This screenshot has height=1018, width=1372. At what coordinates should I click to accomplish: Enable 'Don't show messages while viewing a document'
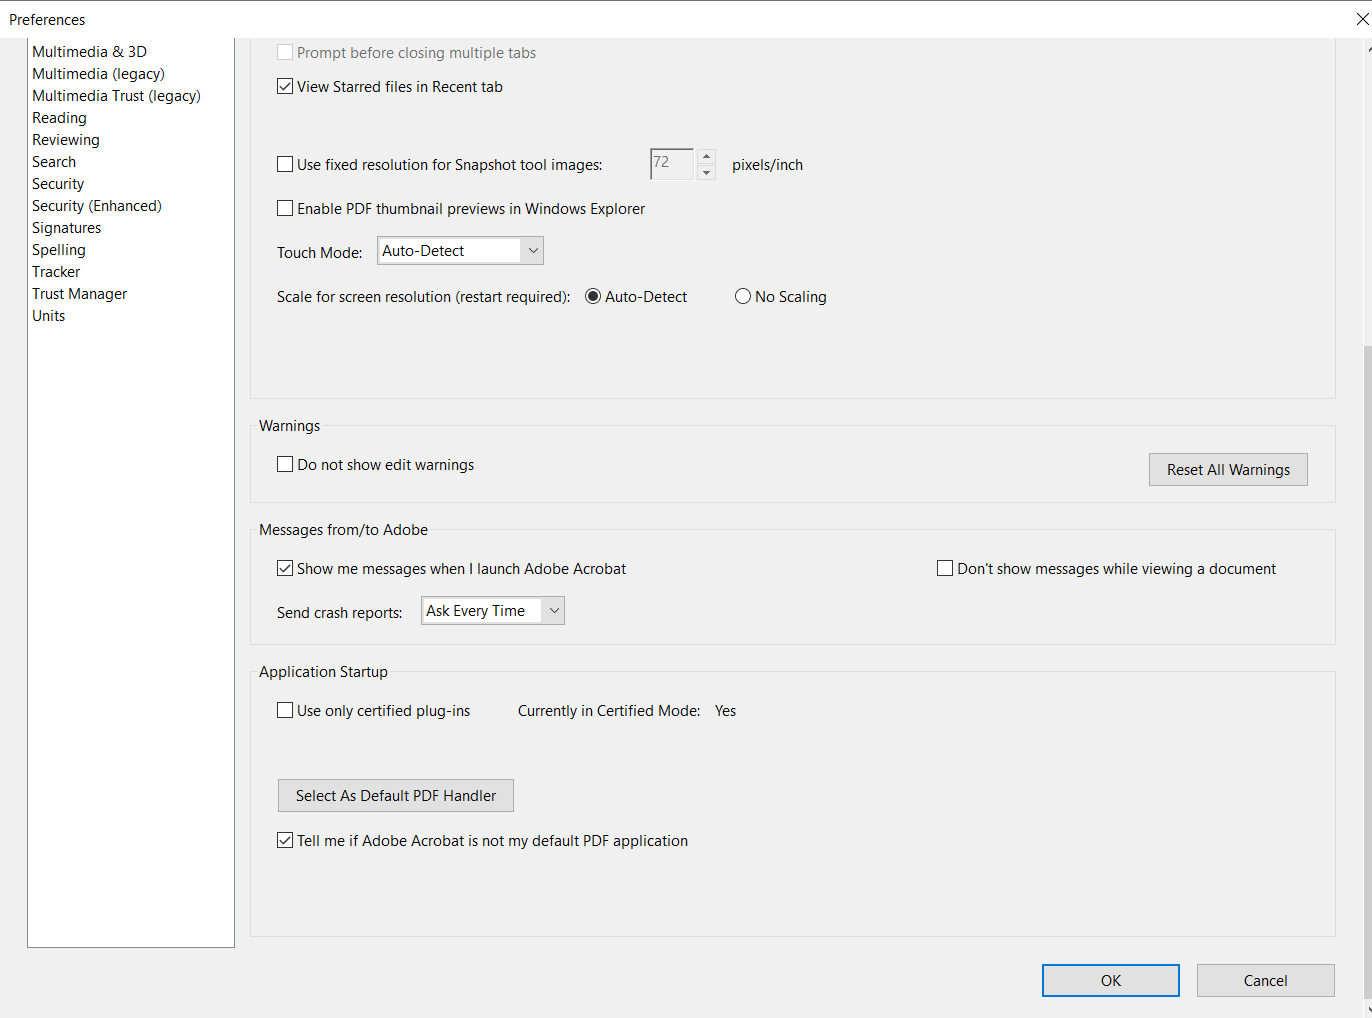[944, 568]
